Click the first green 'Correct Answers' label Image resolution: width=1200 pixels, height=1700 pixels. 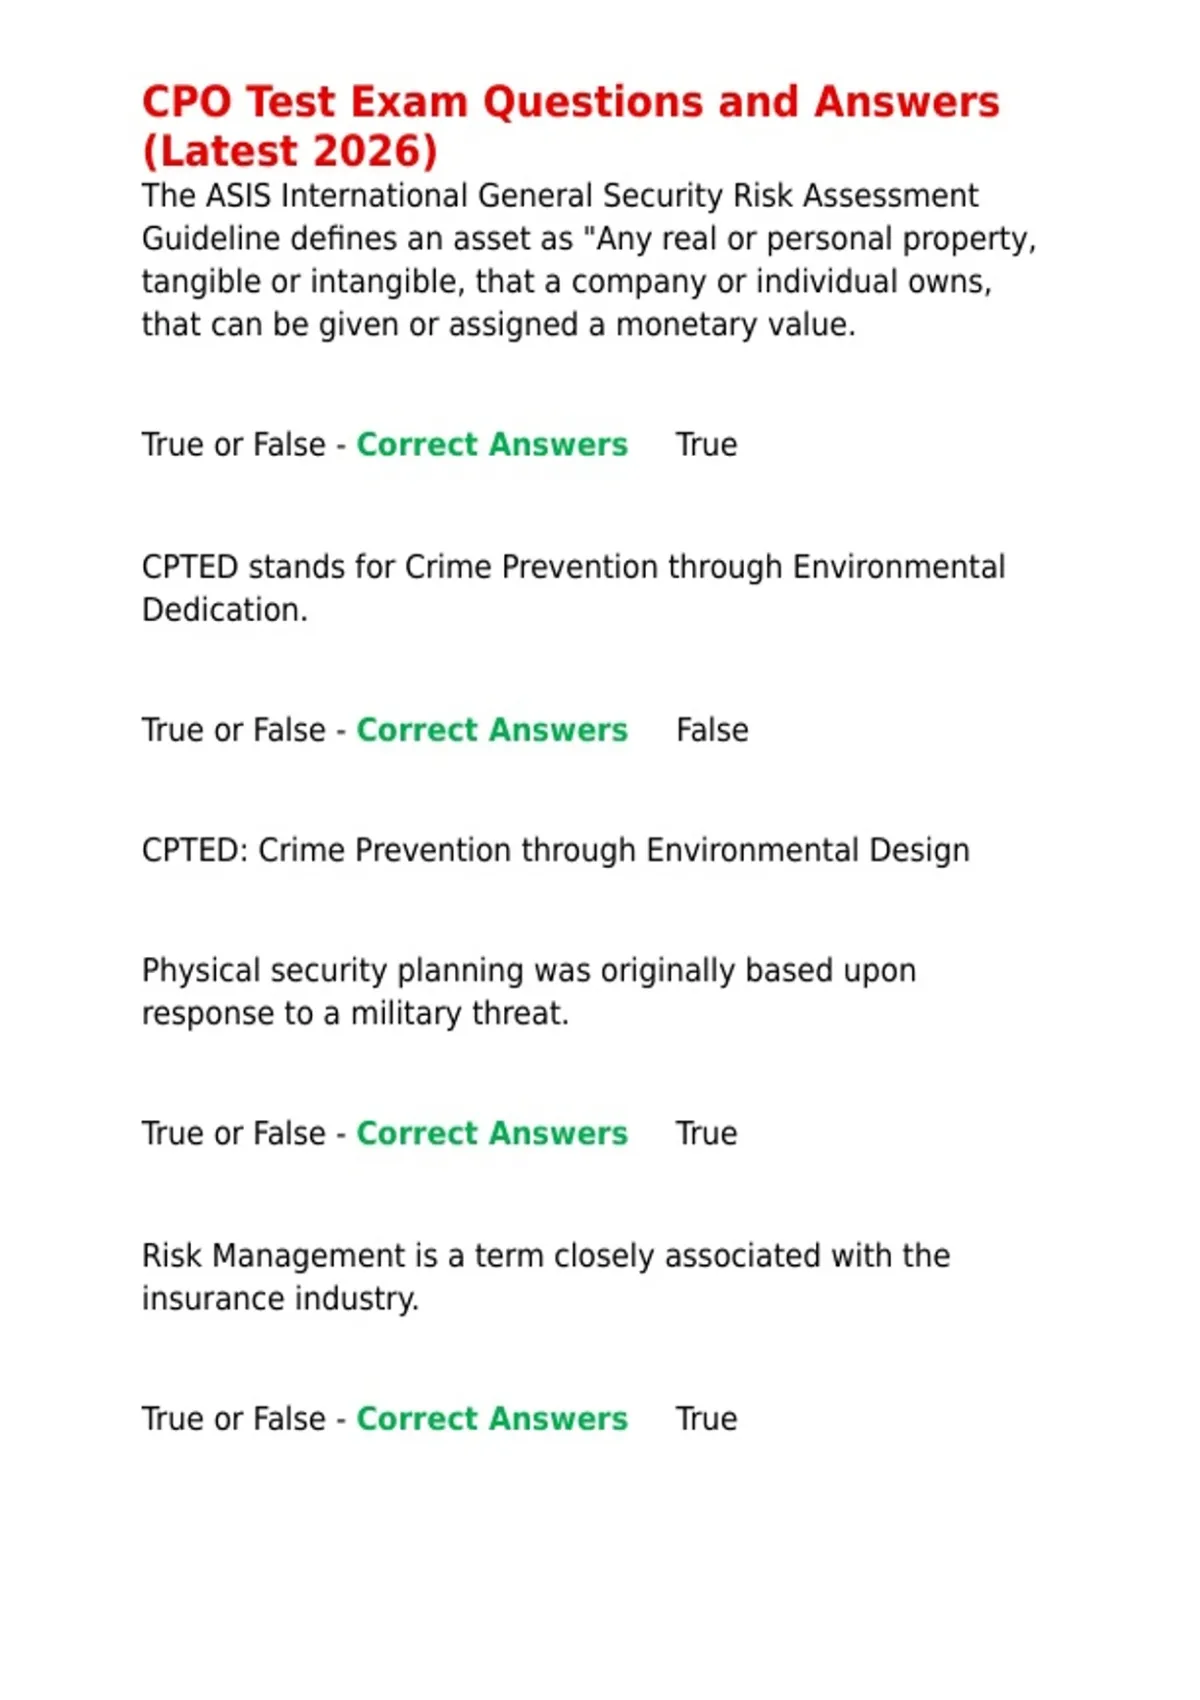492,444
